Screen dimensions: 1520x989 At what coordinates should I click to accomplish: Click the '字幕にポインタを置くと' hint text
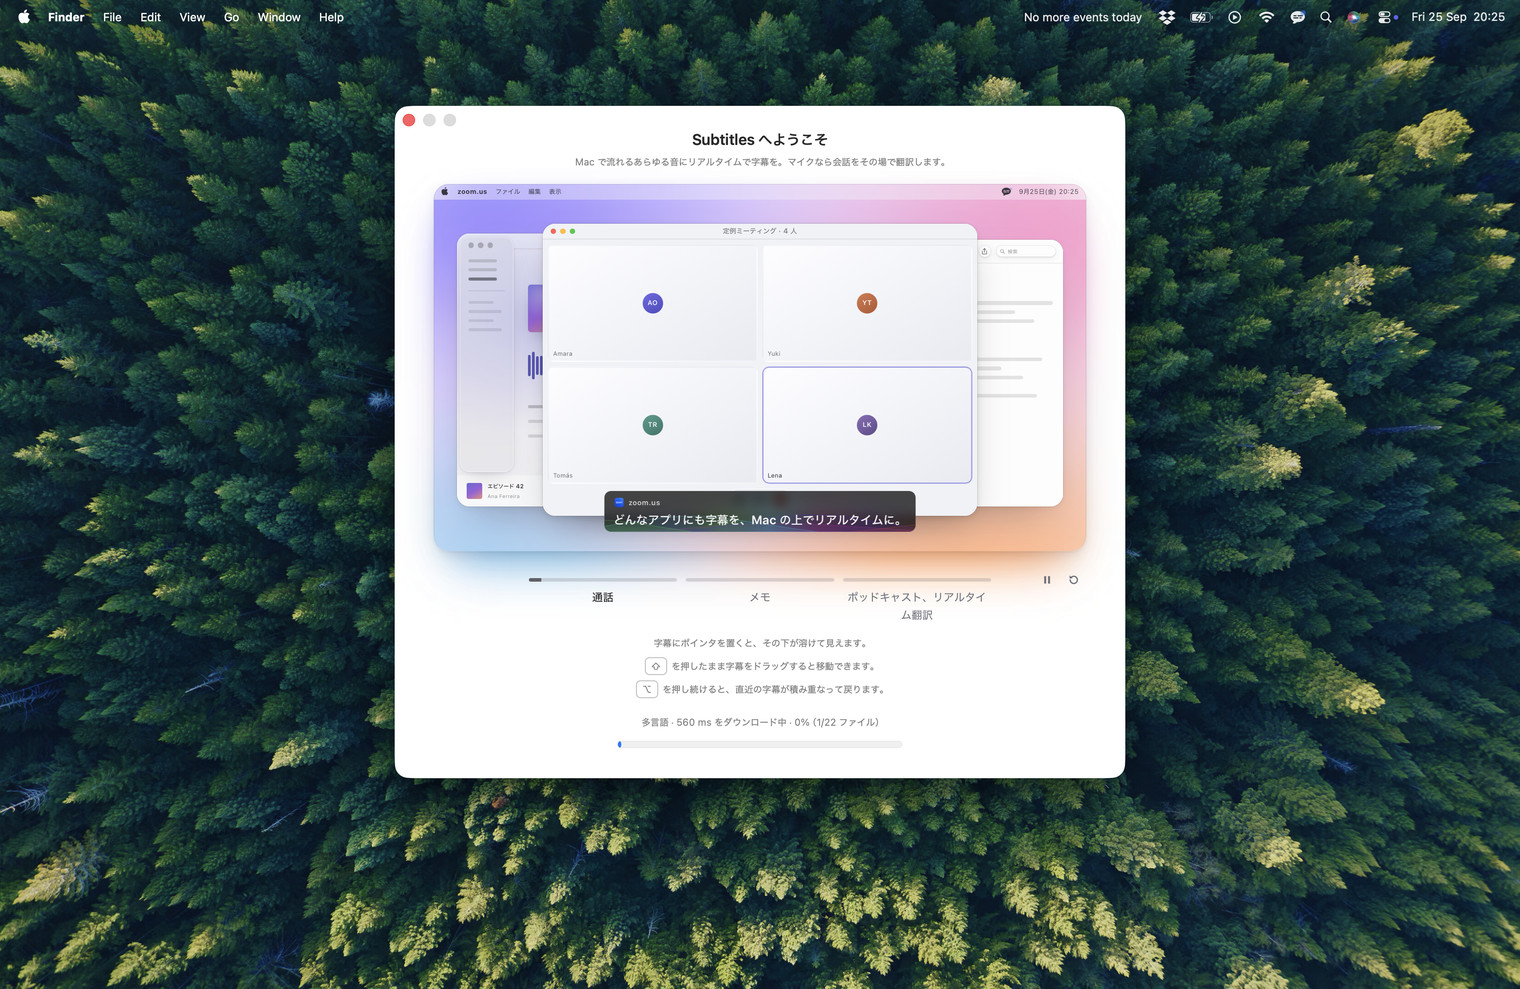pyautogui.click(x=760, y=643)
